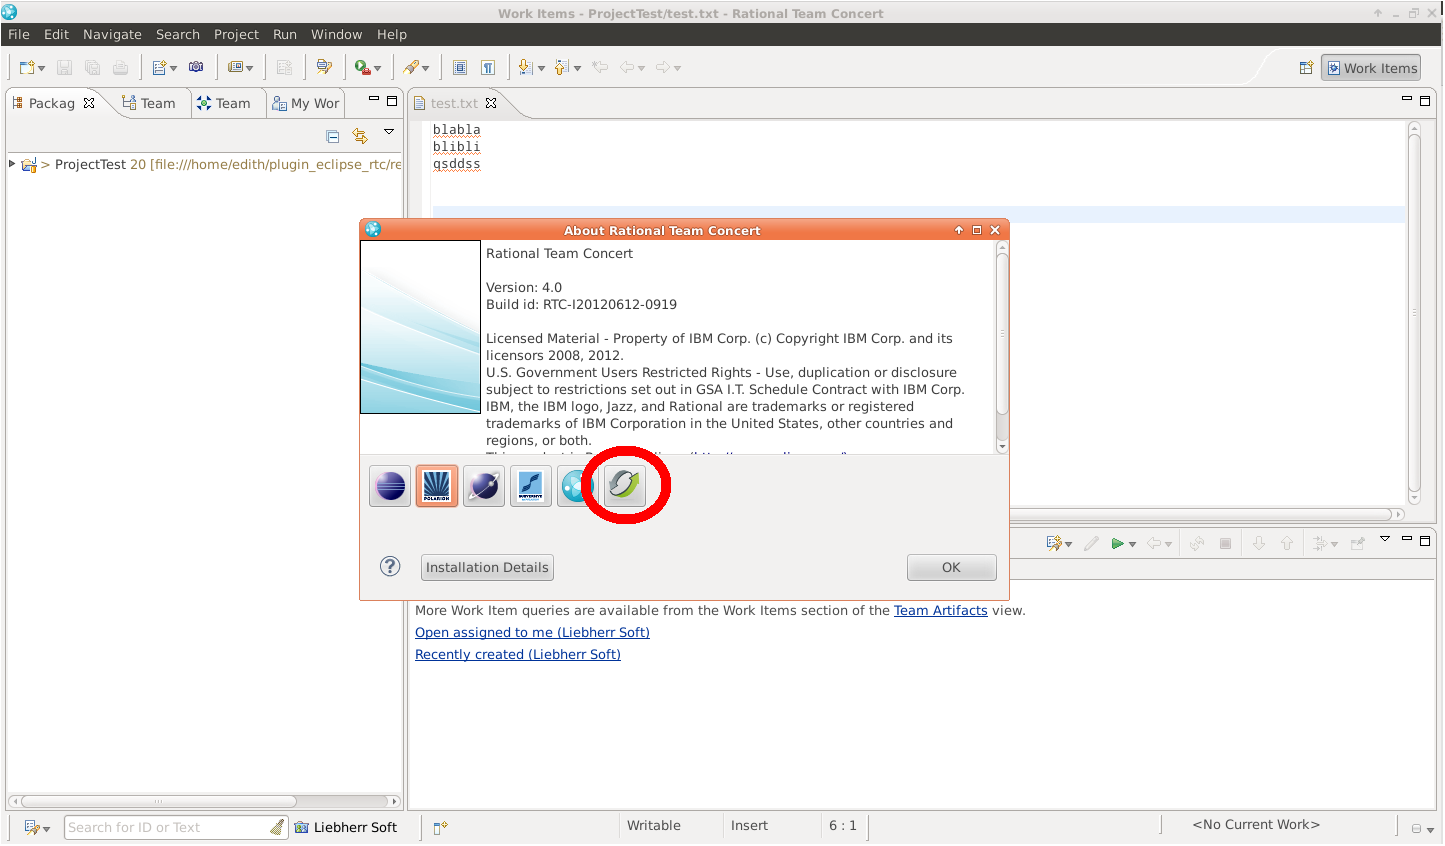The image size is (1445, 846).
Task: Click the Print icon in main toolbar
Action: click(x=120, y=68)
